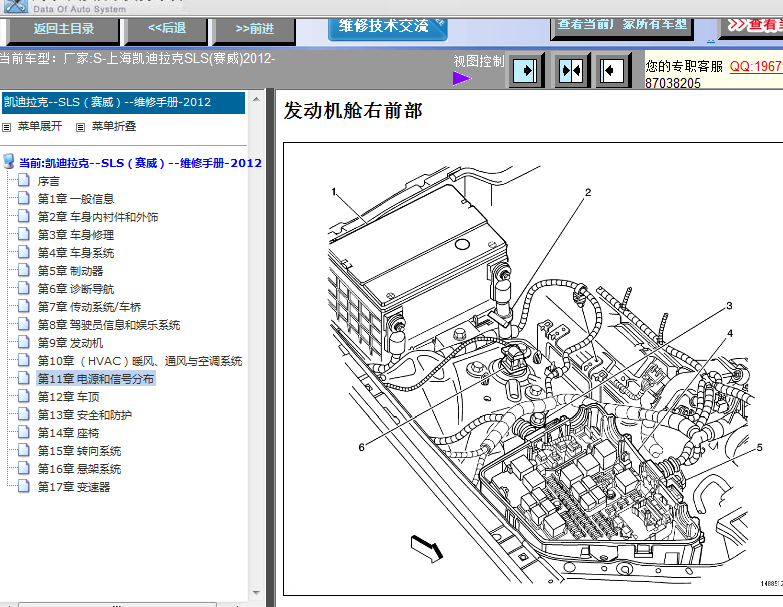Select 第11章 电源和信号分布

(96, 379)
